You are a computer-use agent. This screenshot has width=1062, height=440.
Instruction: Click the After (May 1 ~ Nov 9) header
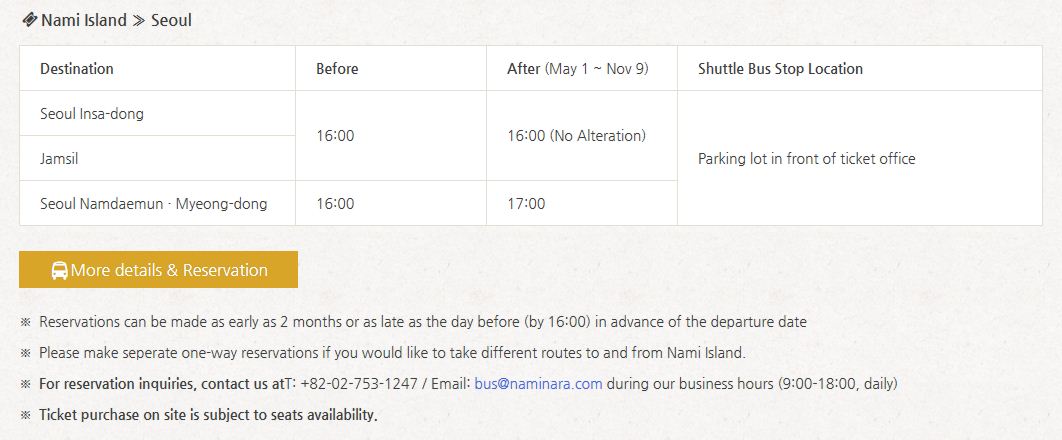point(577,69)
